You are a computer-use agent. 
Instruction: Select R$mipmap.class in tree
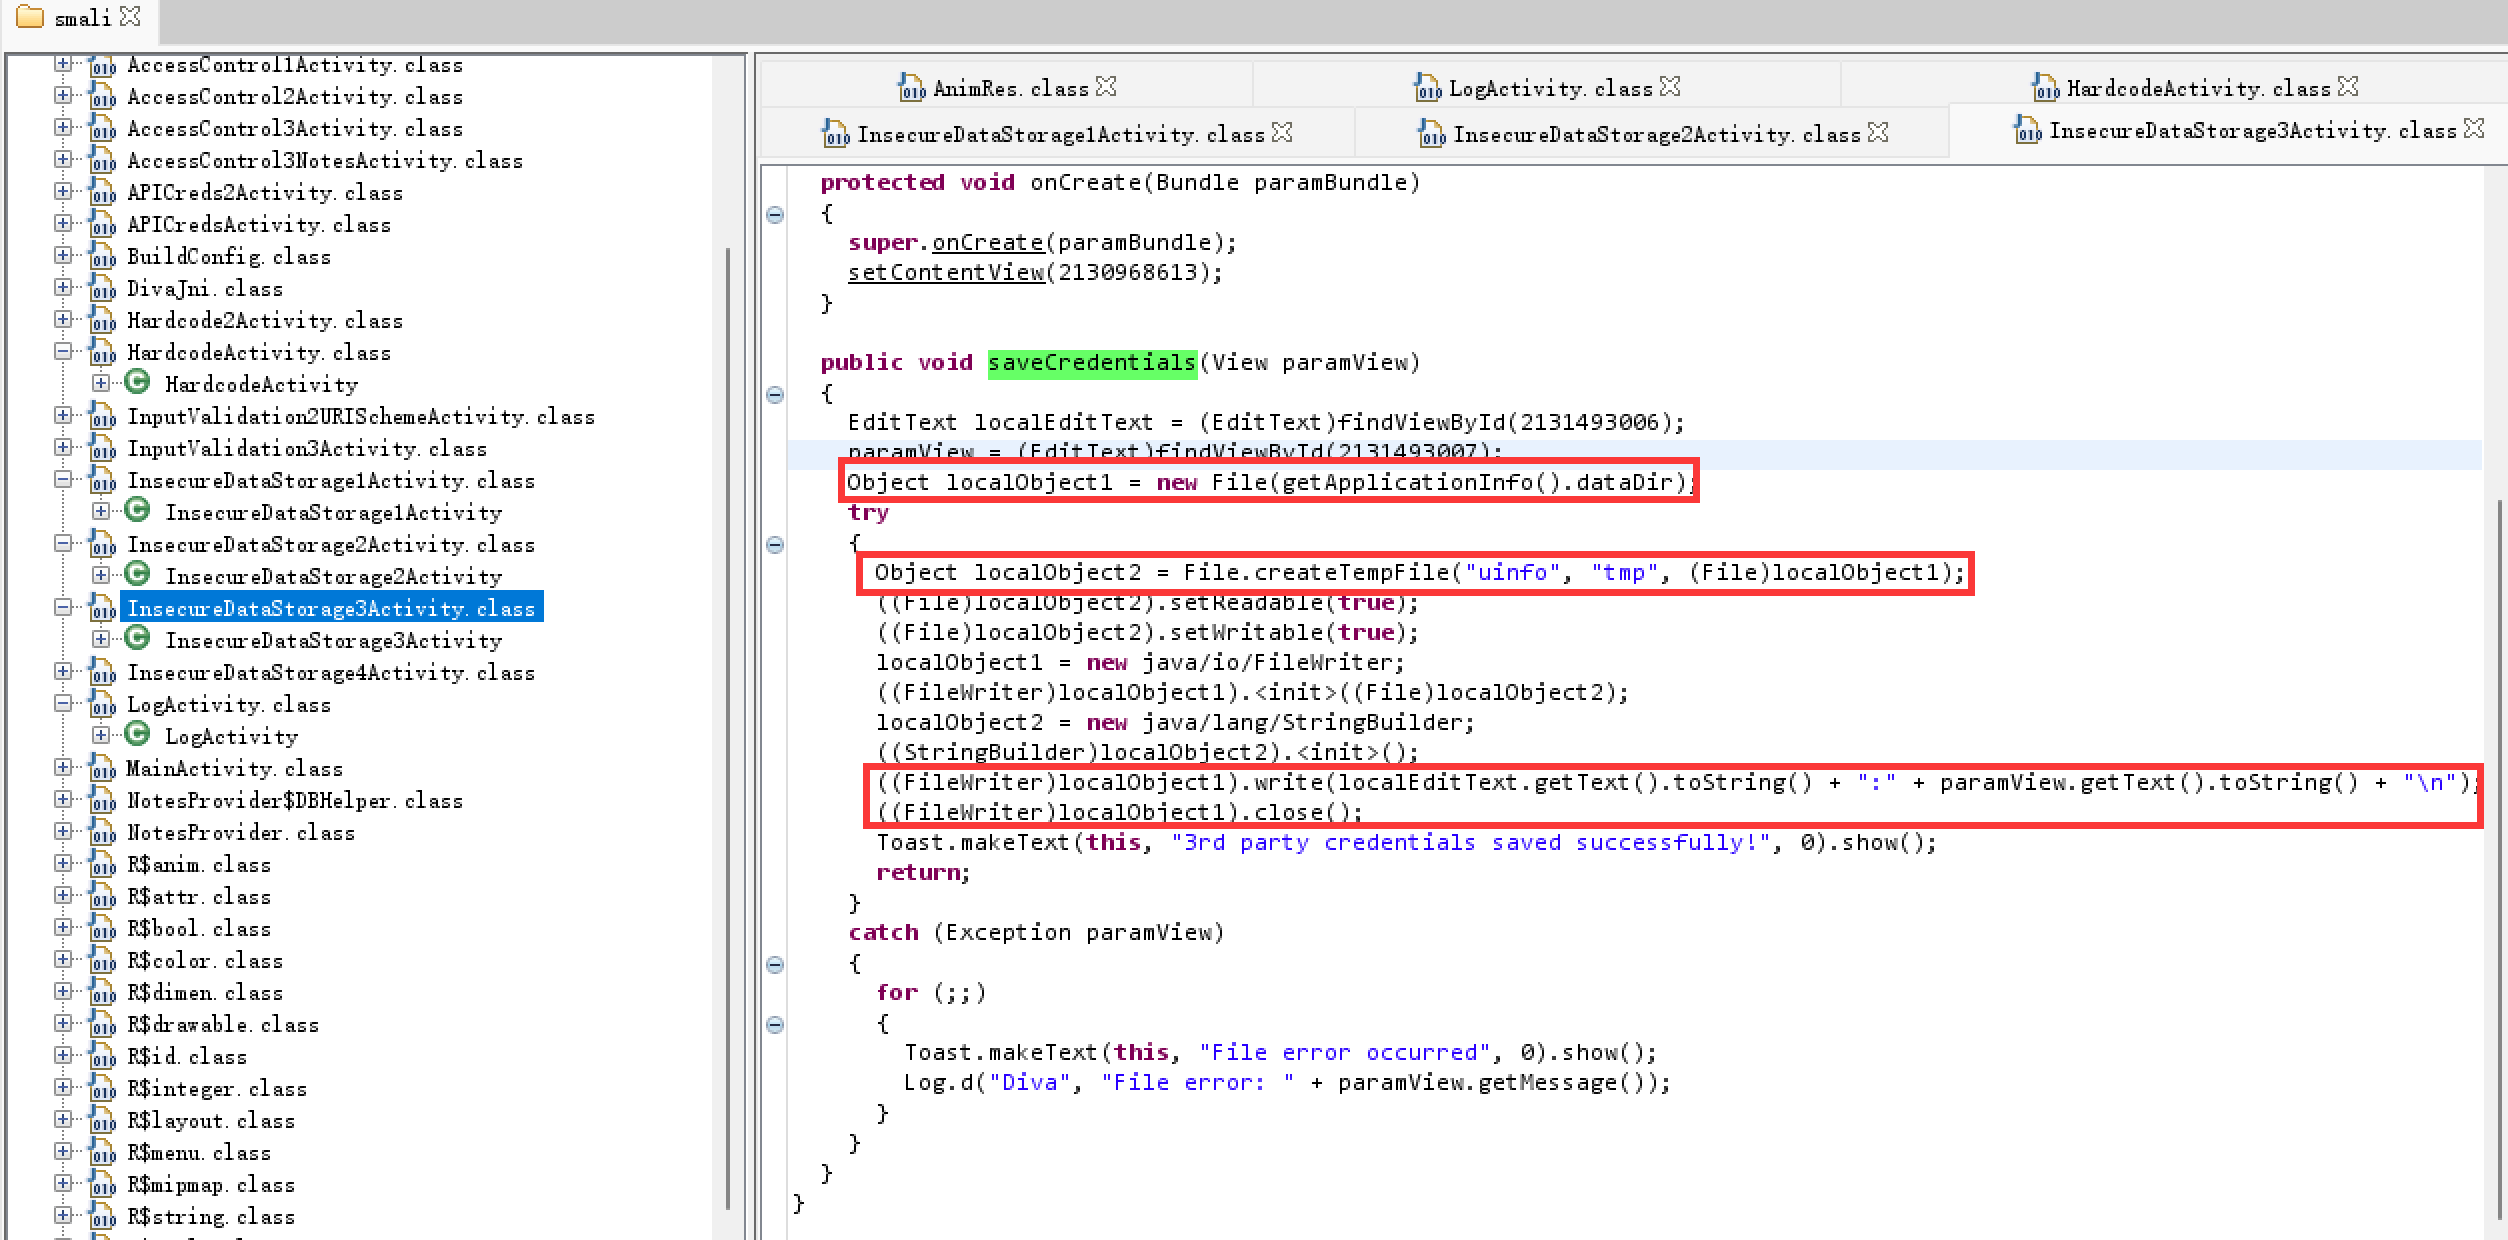[211, 1184]
